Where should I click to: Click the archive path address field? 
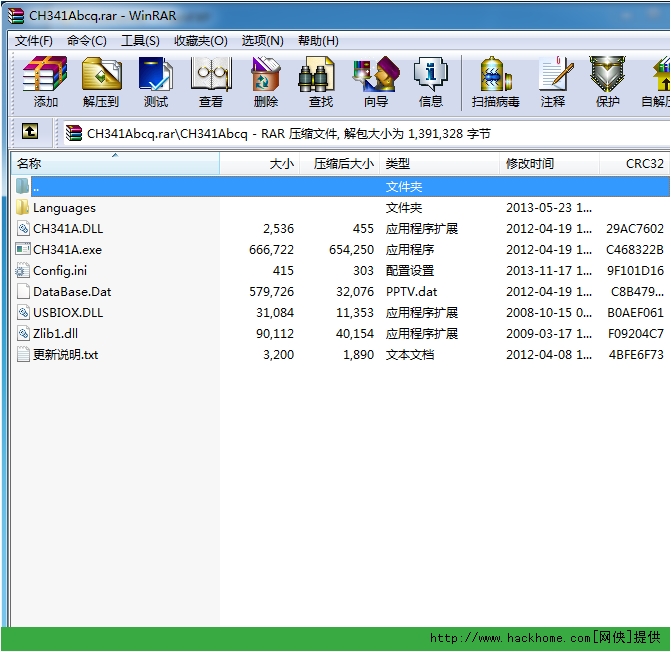click(366, 134)
